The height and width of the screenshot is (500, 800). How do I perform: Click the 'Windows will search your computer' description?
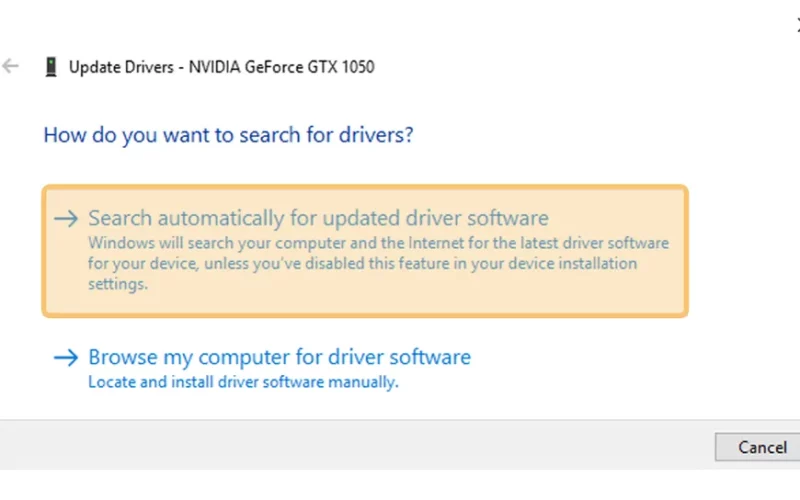pos(378,263)
